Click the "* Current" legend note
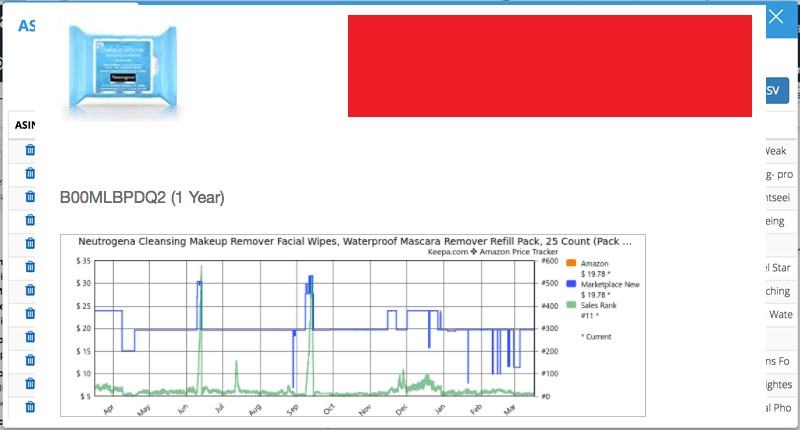Screen dimensions: 800x430 [x=596, y=337]
